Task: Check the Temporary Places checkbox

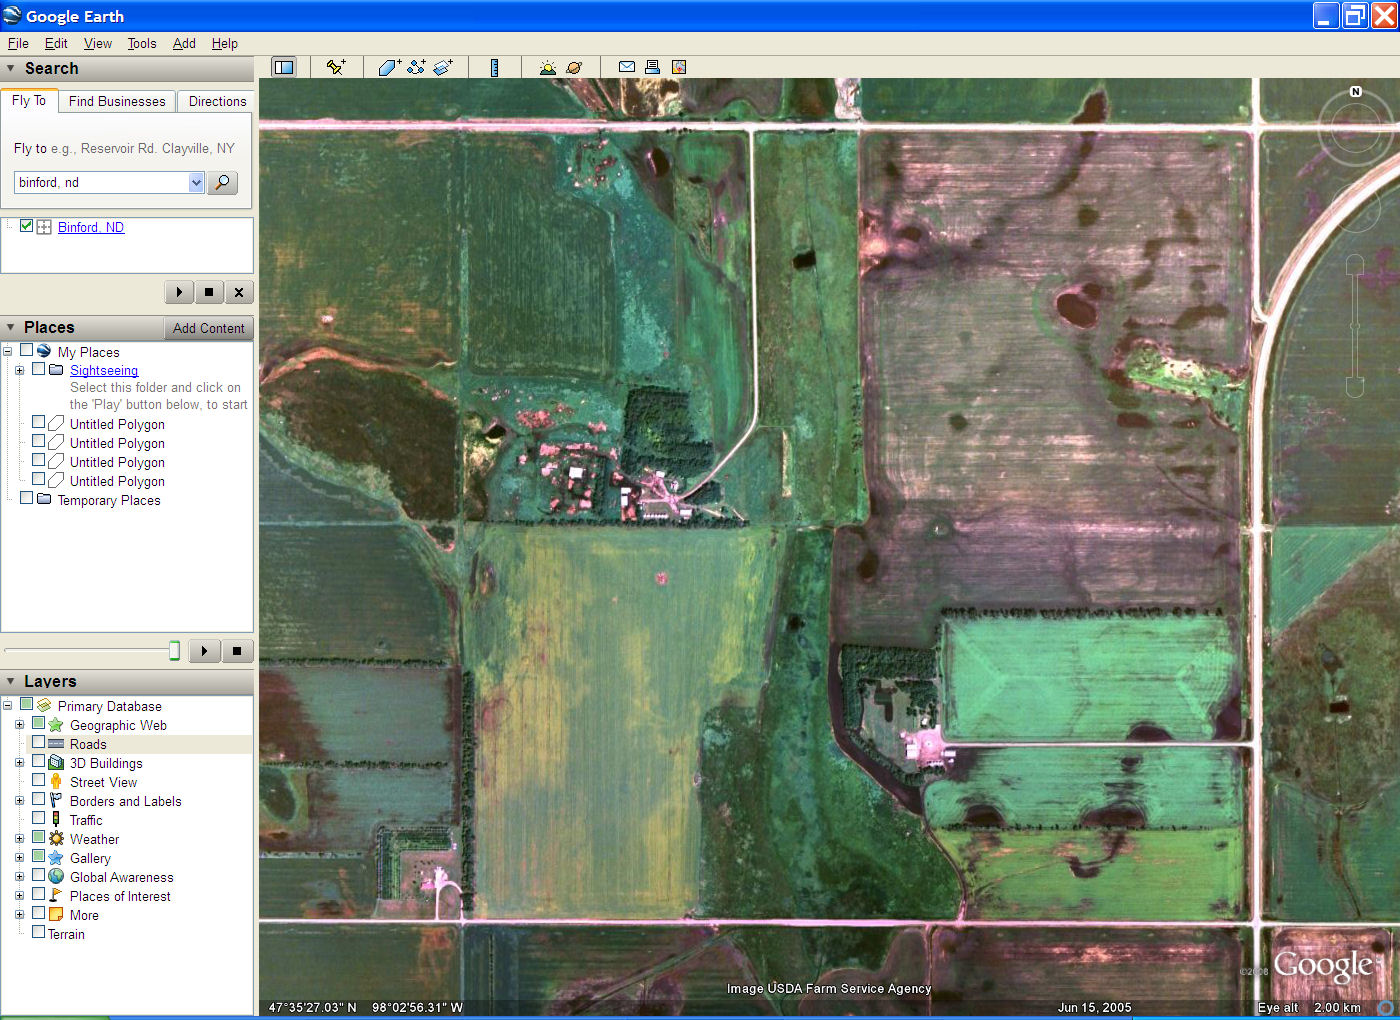Action: (26, 499)
